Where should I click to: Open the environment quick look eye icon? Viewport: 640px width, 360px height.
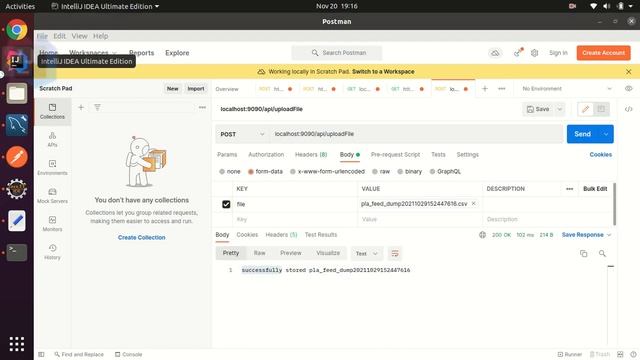[x=629, y=89]
